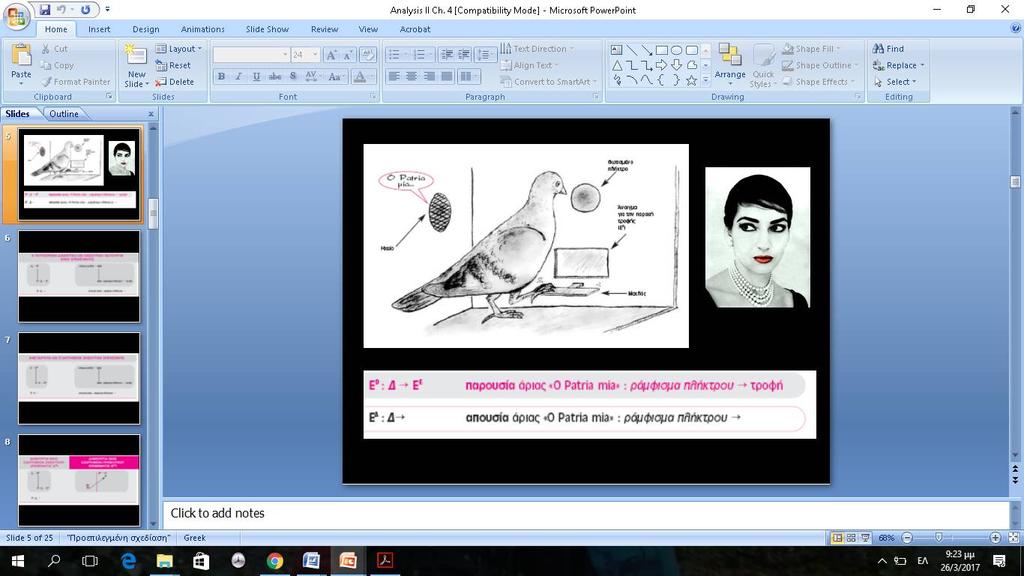Activate the Format Painter brush

tap(75, 82)
